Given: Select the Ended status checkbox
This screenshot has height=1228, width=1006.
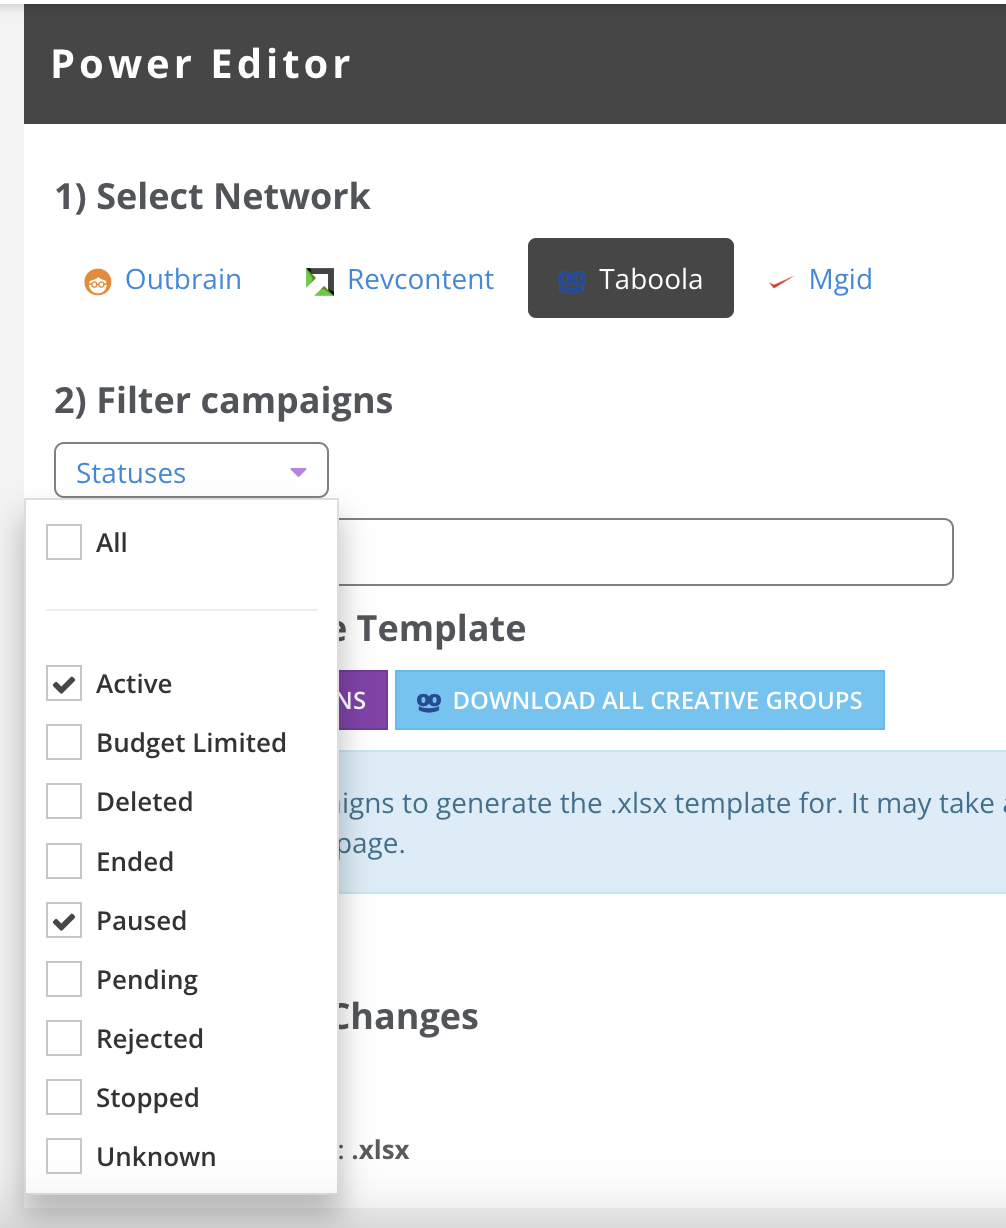Looking at the screenshot, I should pos(64,861).
